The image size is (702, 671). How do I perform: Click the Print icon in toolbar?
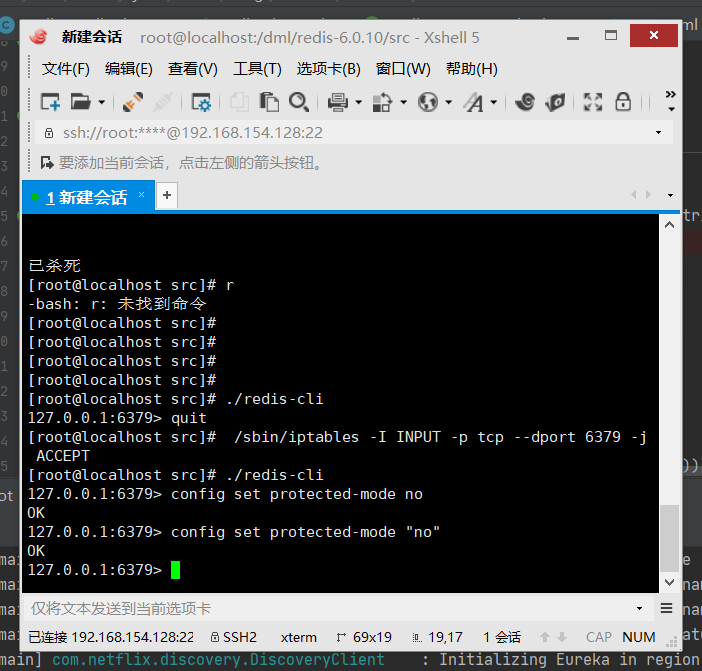337,102
